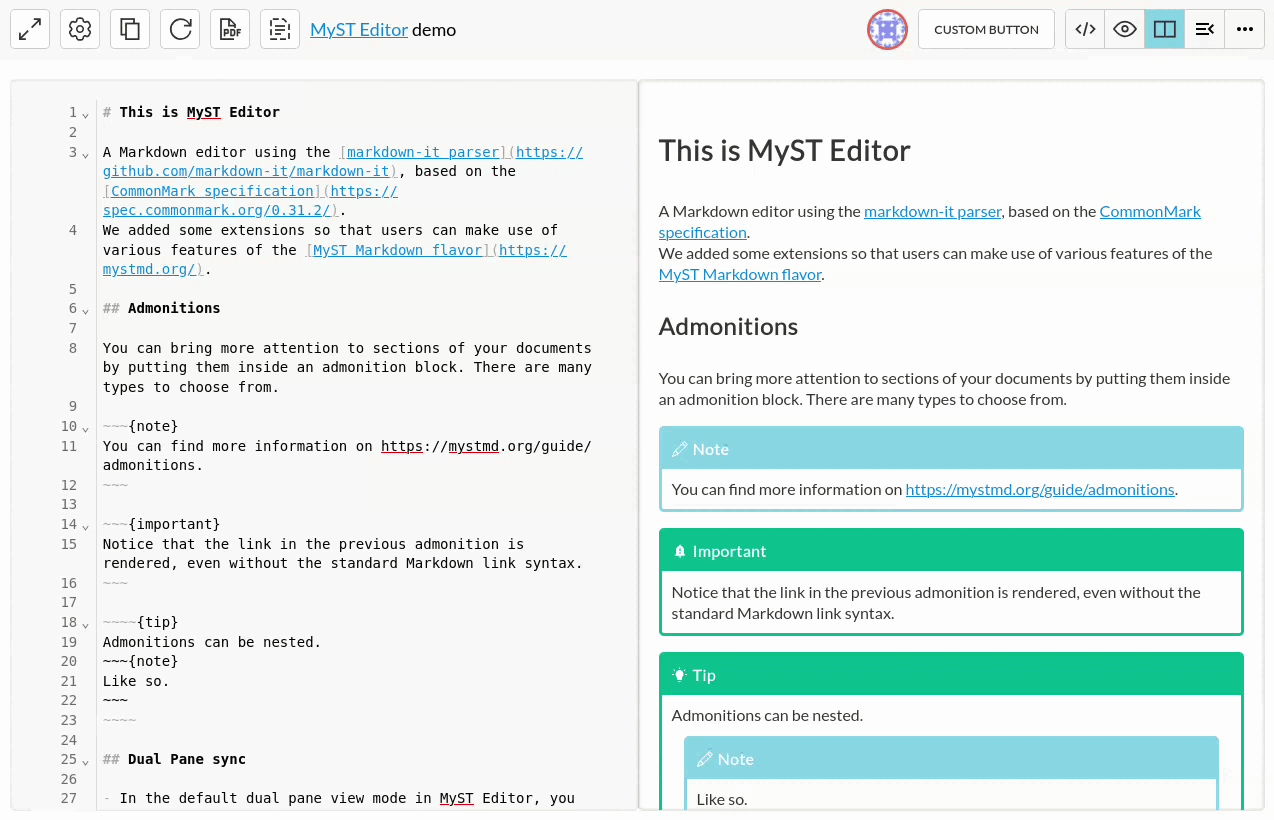Open settings with the gear icon
Image resolution: width=1274 pixels, height=820 pixels.
(80, 29)
